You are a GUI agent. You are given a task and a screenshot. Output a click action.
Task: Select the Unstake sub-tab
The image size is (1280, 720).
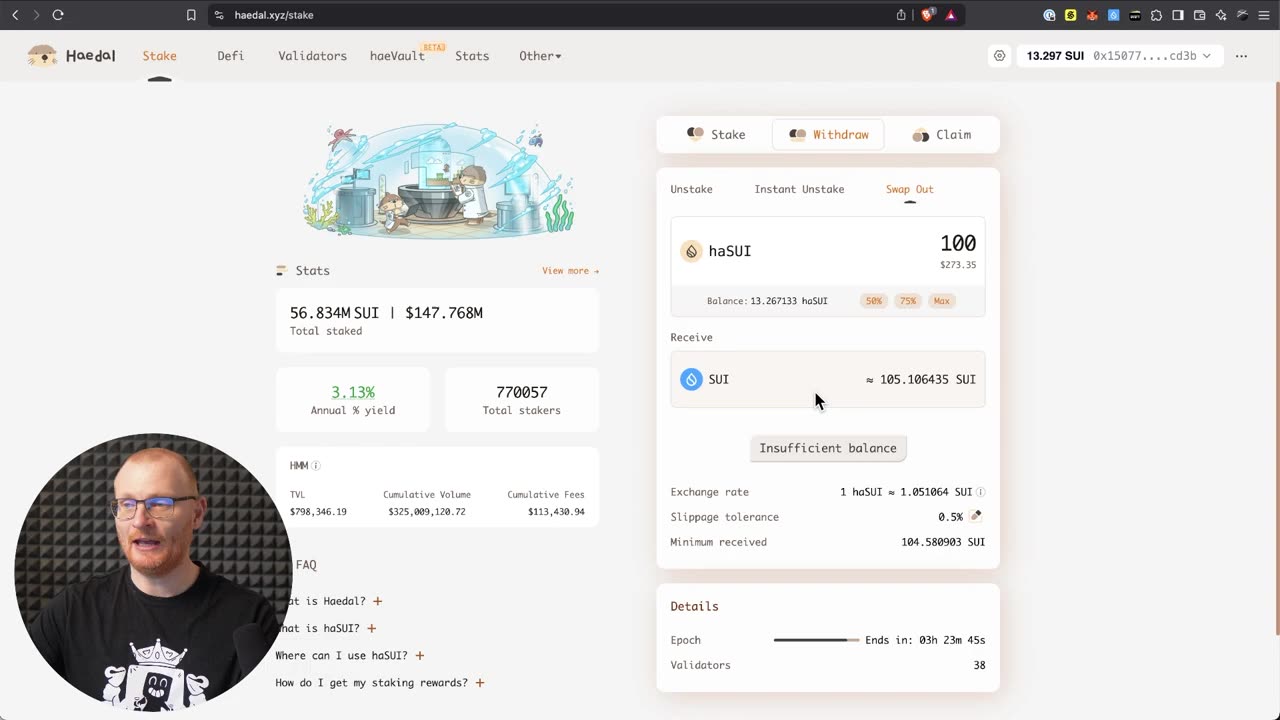coord(691,189)
